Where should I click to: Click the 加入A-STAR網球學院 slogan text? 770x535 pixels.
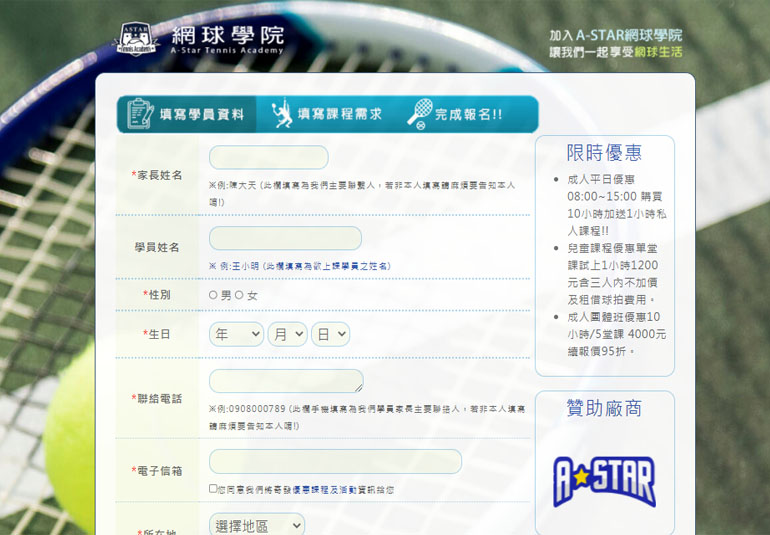pos(616,35)
